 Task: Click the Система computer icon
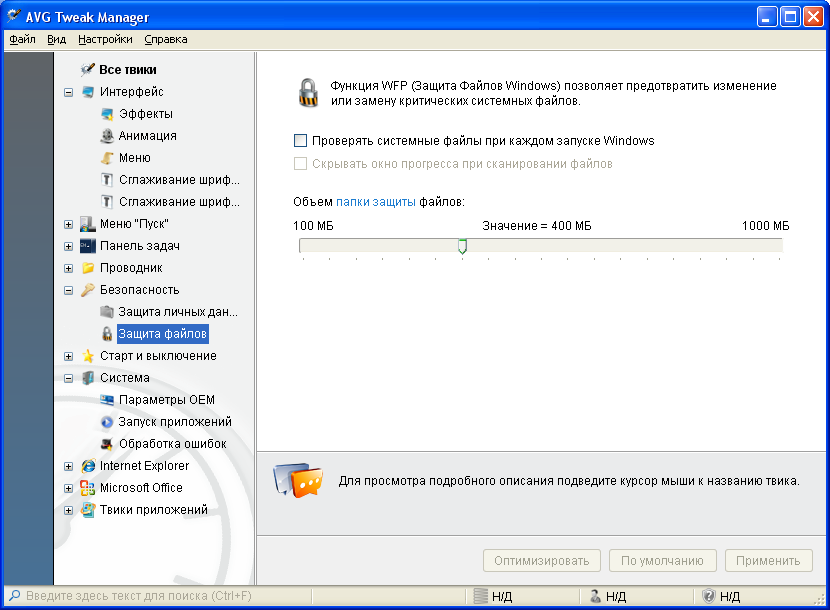point(88,378)
